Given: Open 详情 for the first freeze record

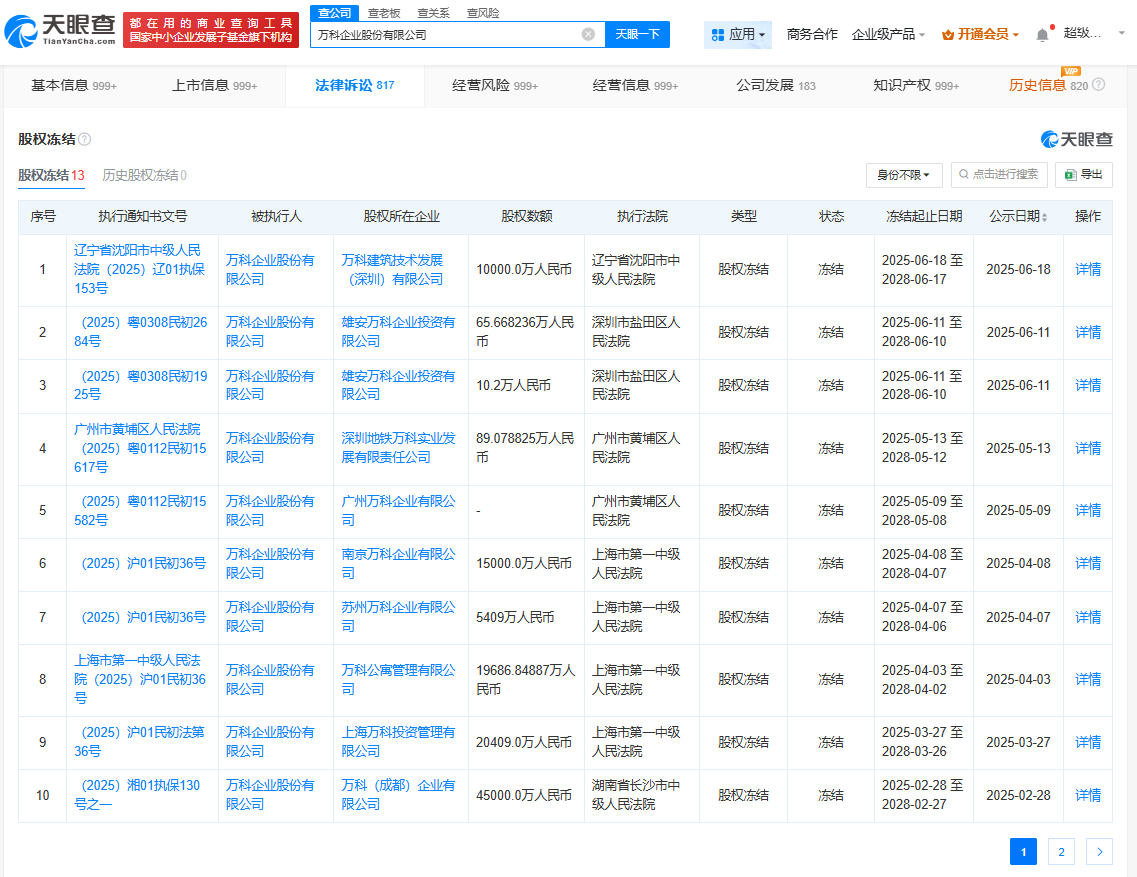Looking at the screenshot, I should 1087,269.
